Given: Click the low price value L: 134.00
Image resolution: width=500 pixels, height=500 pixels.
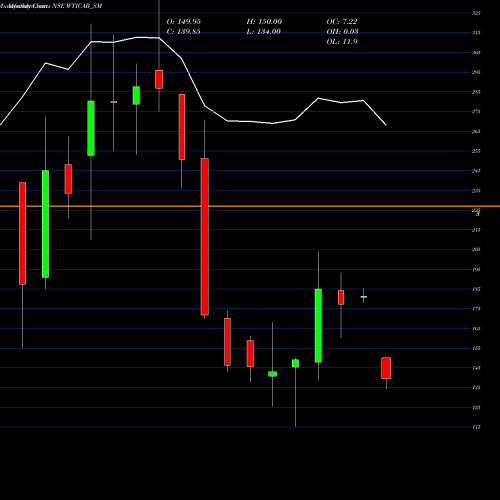Looking at the screenshot, I should coord(264,32).
